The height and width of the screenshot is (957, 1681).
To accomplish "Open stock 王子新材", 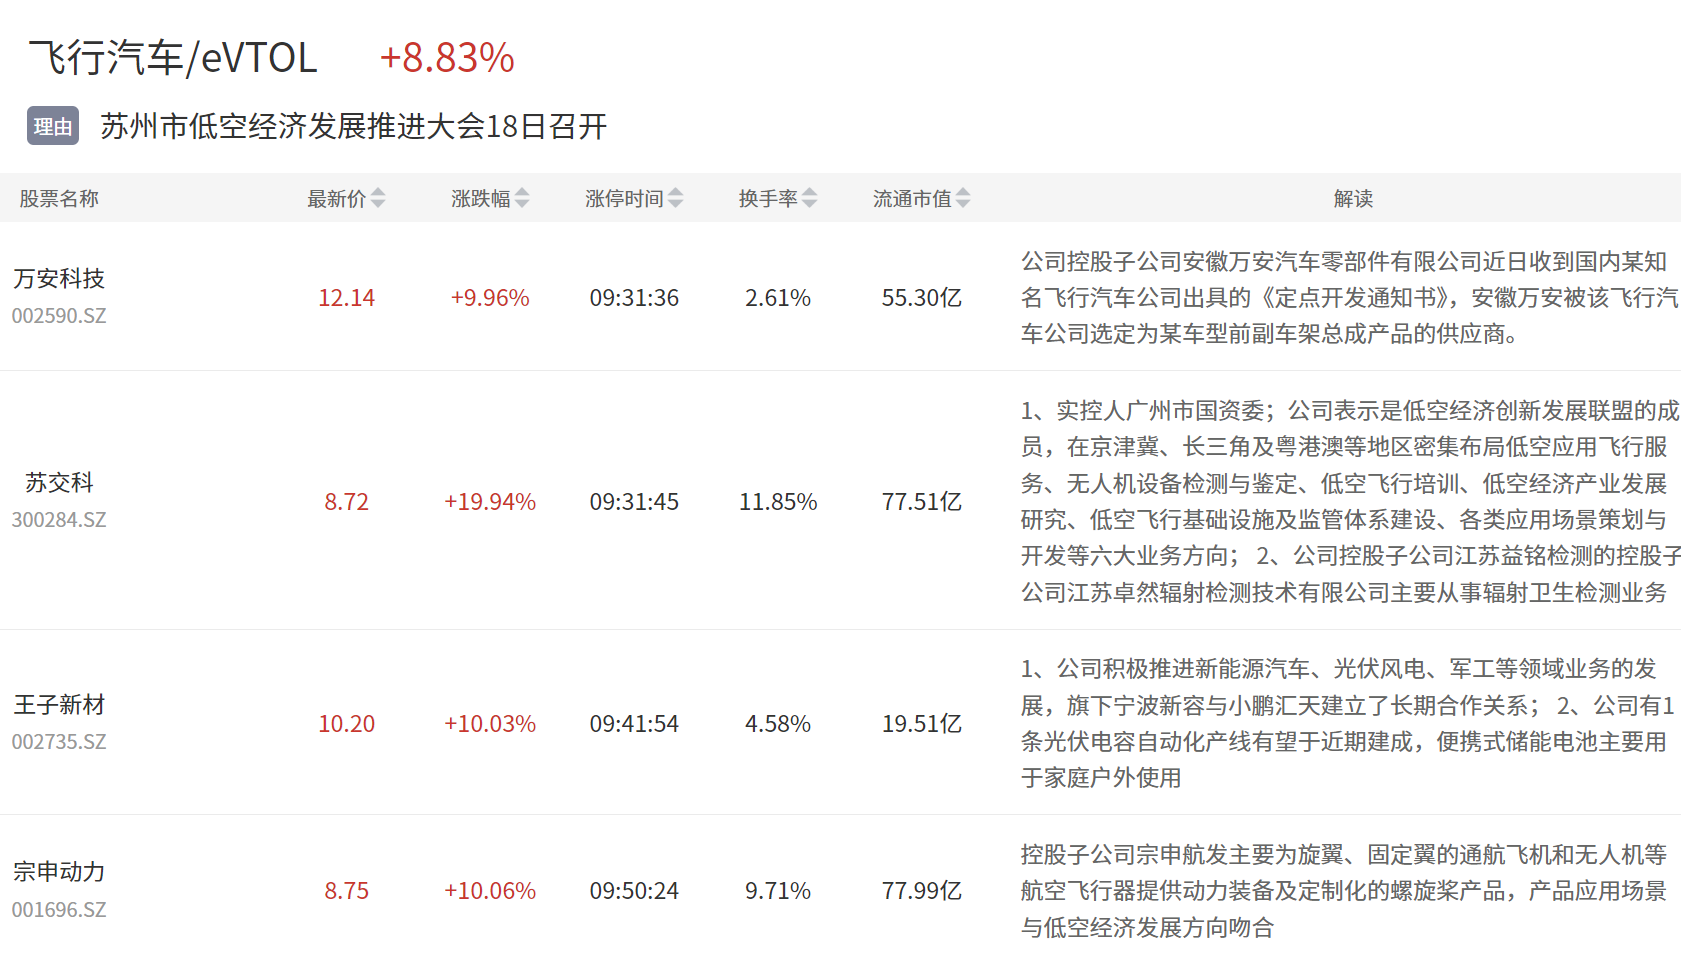I will [x=59, y=704].
